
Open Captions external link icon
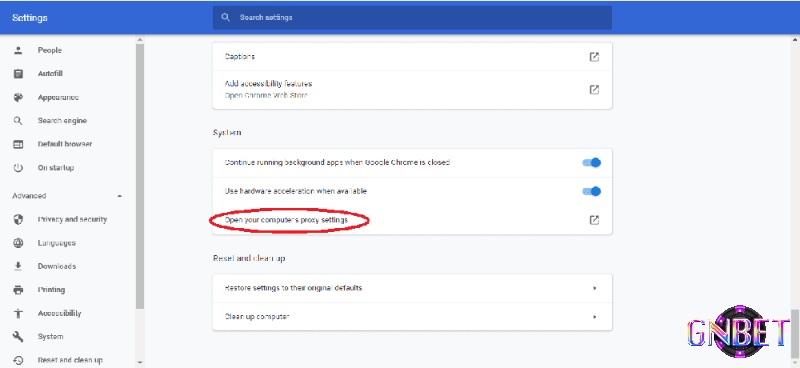tap(594, 57)
